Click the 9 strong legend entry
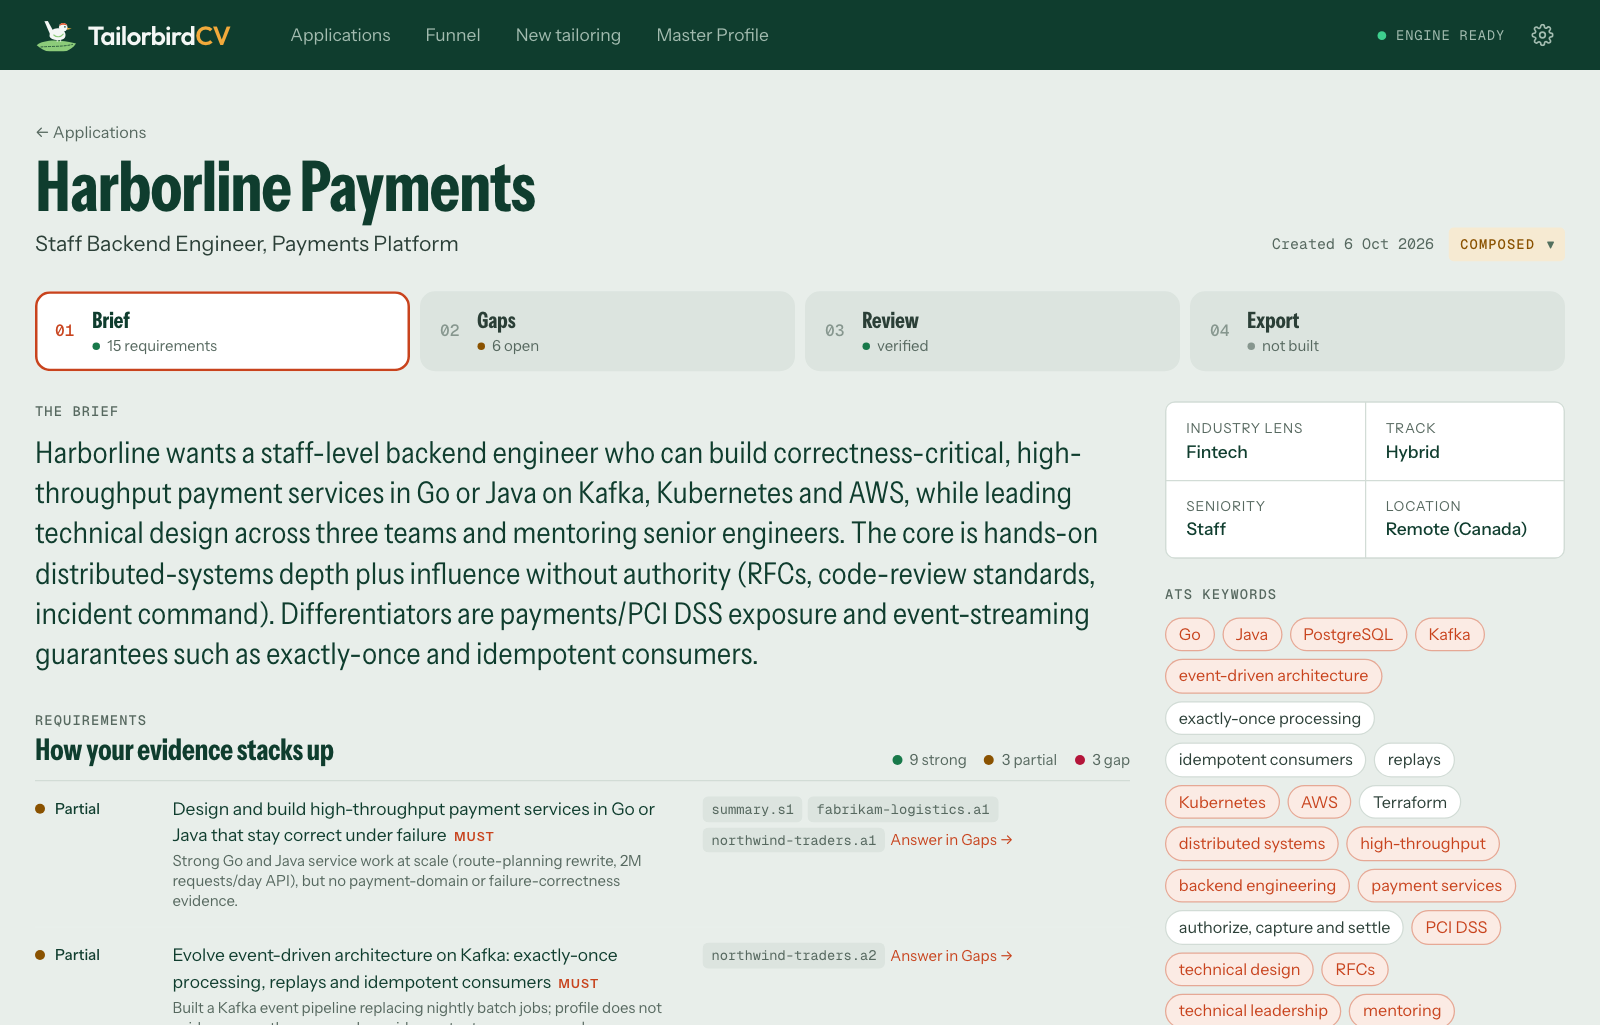 (x=929, y=760)
